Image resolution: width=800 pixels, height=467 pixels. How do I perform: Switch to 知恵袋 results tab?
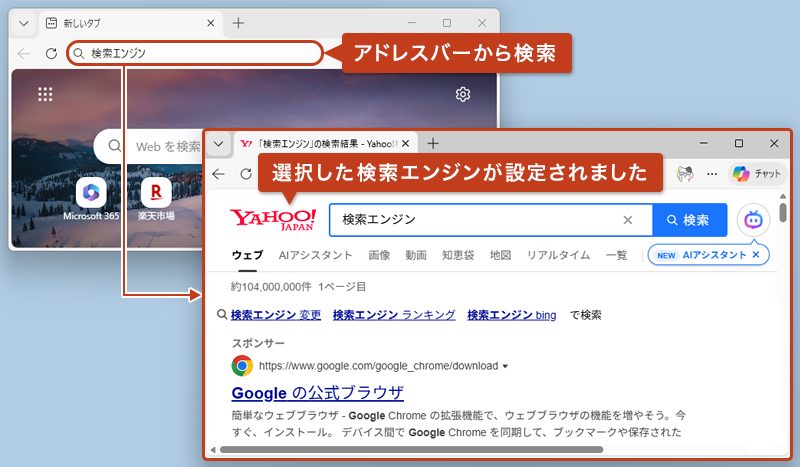click(458, 255)
